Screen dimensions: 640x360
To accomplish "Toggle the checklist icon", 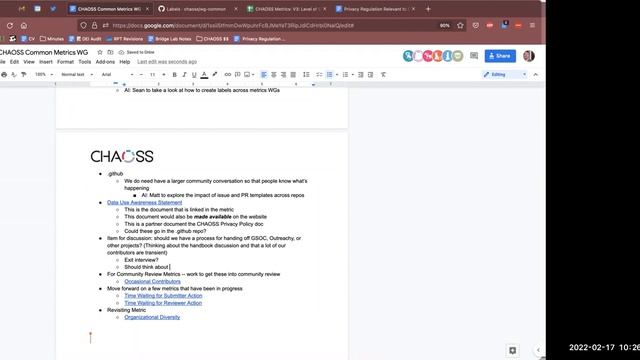I will tap(319, 75).
